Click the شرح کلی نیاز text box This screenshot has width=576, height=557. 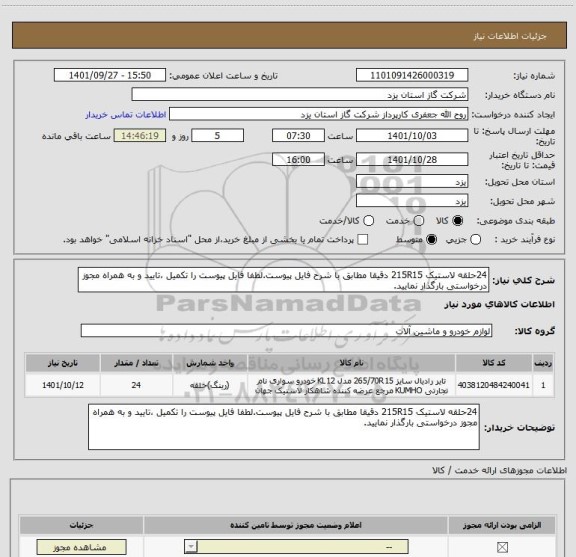[x=284, y=280]
